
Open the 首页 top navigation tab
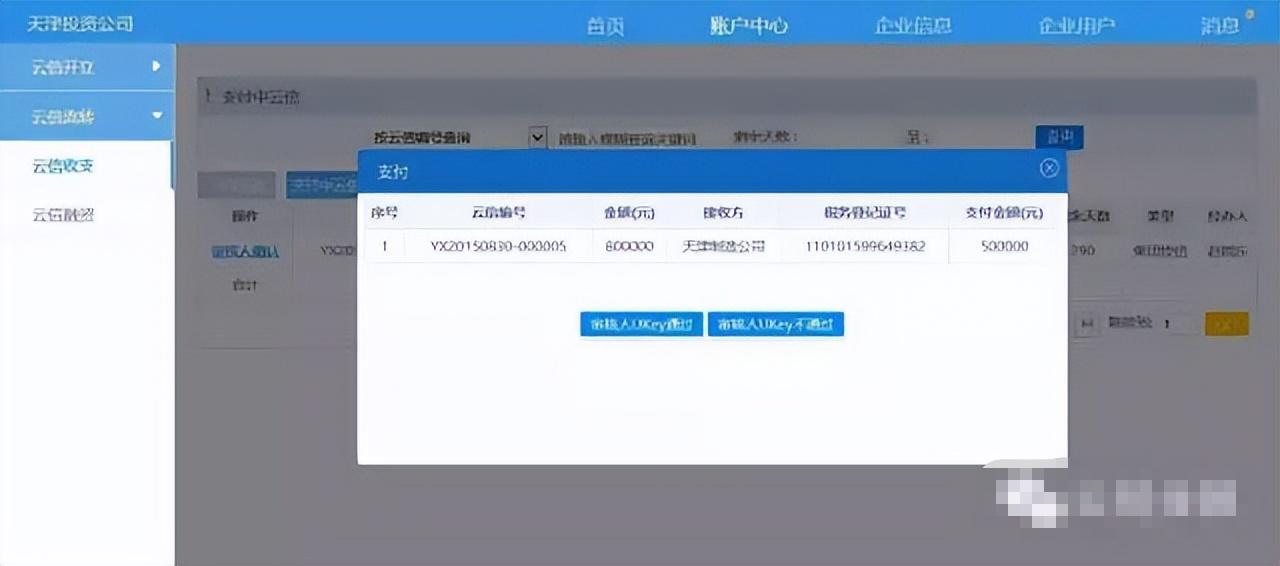[x=605, y=26]
